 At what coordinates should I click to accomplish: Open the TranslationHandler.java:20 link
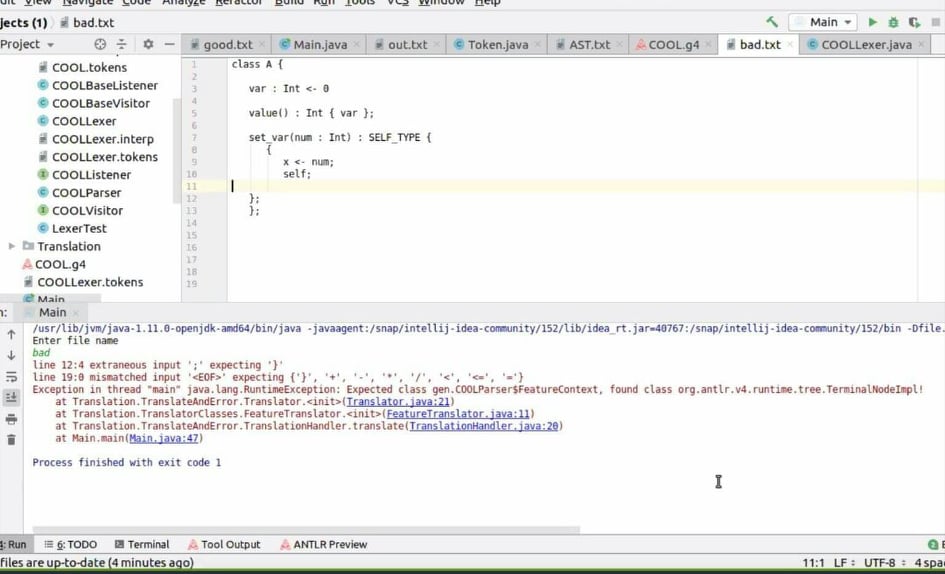(484, 426)
